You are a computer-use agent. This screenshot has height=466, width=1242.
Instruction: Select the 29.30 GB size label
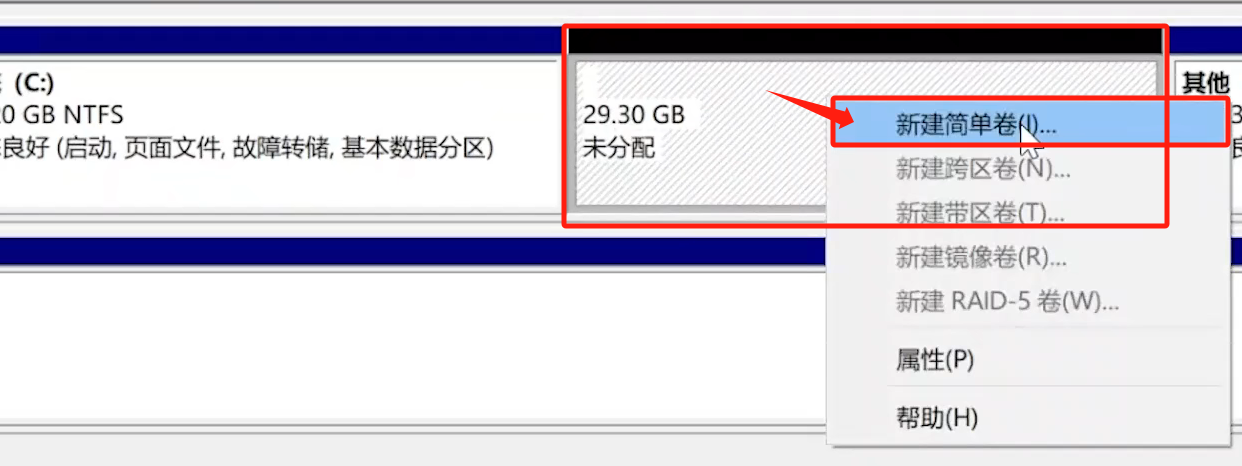tap(634, 114)
